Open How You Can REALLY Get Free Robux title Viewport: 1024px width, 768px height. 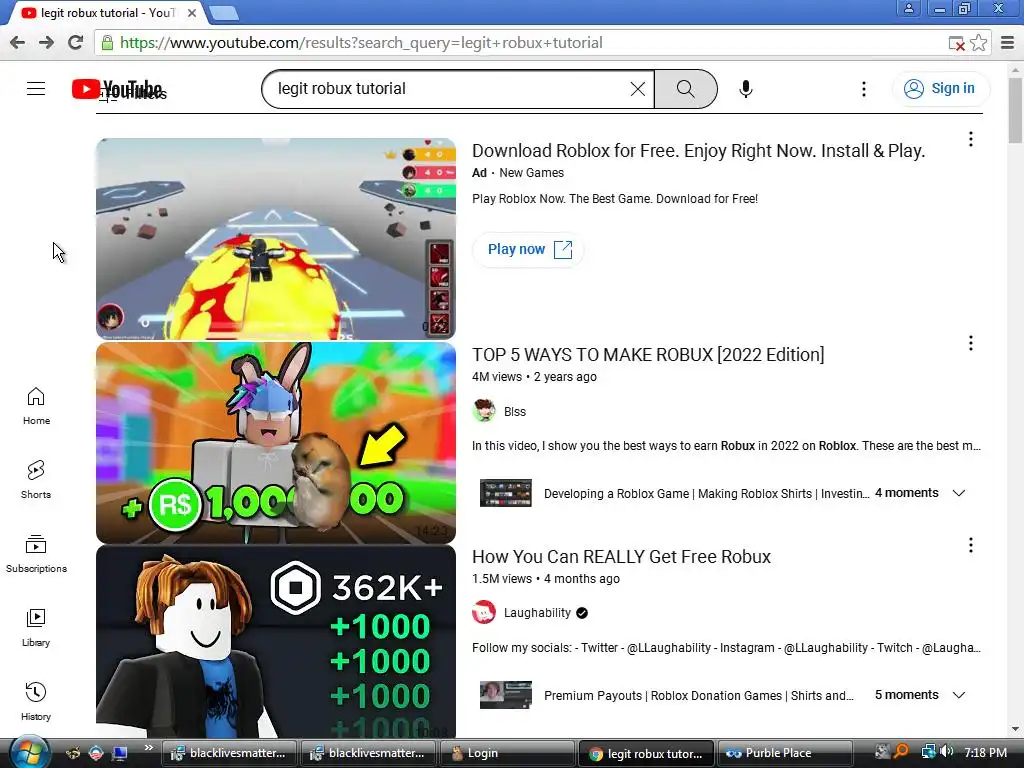(621, 556)
